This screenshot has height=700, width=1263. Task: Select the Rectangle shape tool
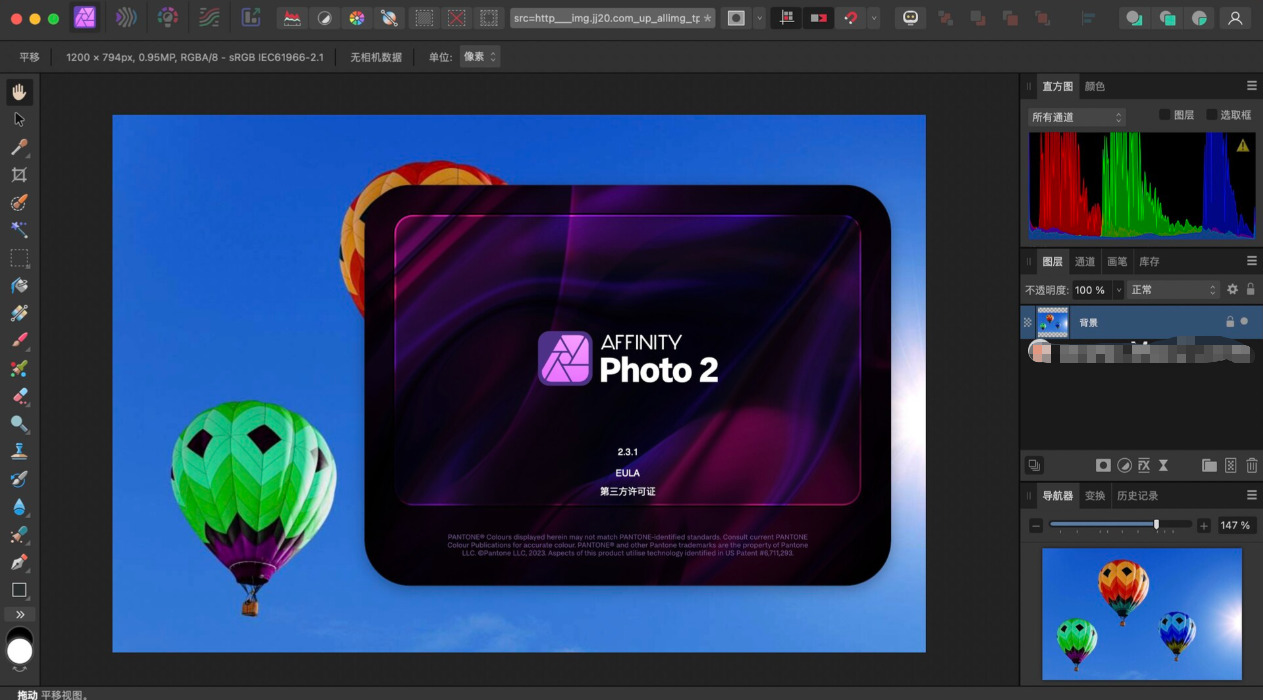pyautogui.click(x=19, y=590)
